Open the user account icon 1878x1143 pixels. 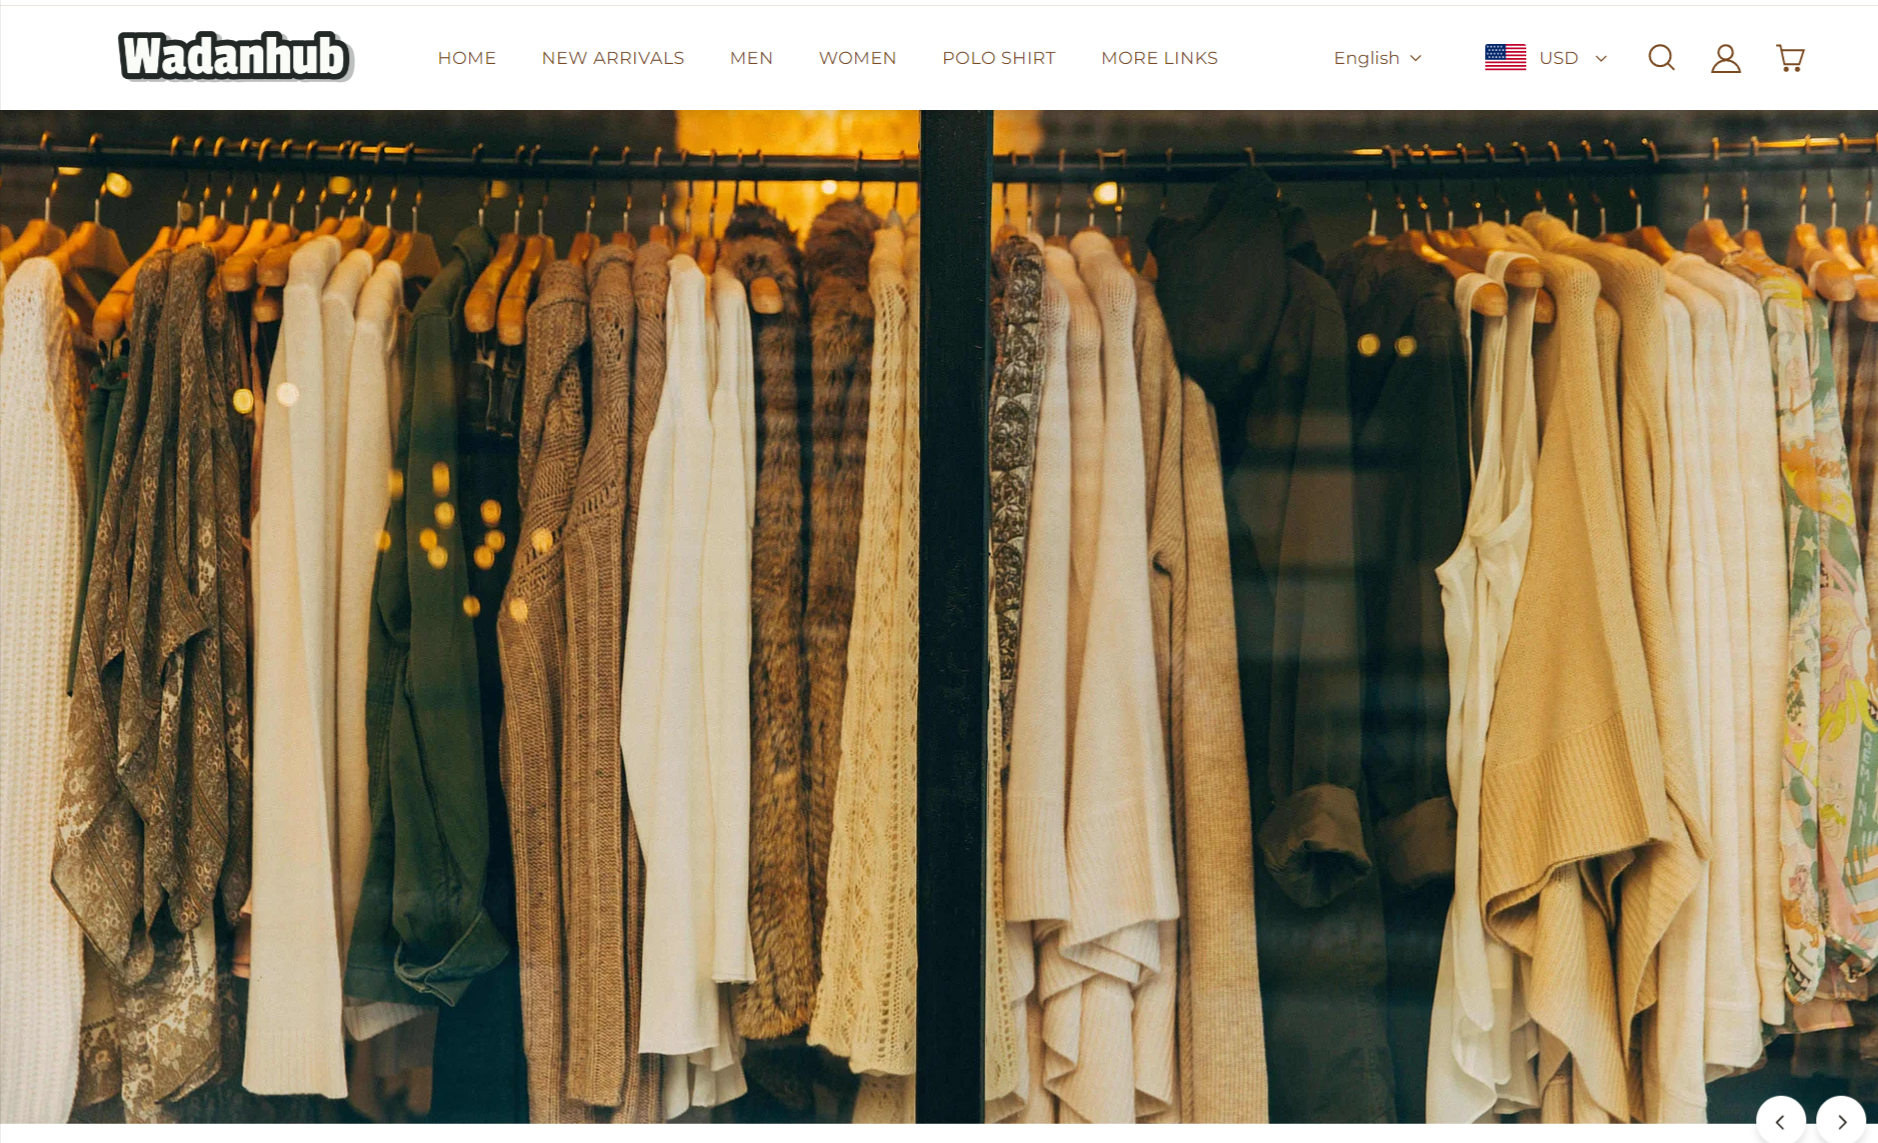[1725, 58]
